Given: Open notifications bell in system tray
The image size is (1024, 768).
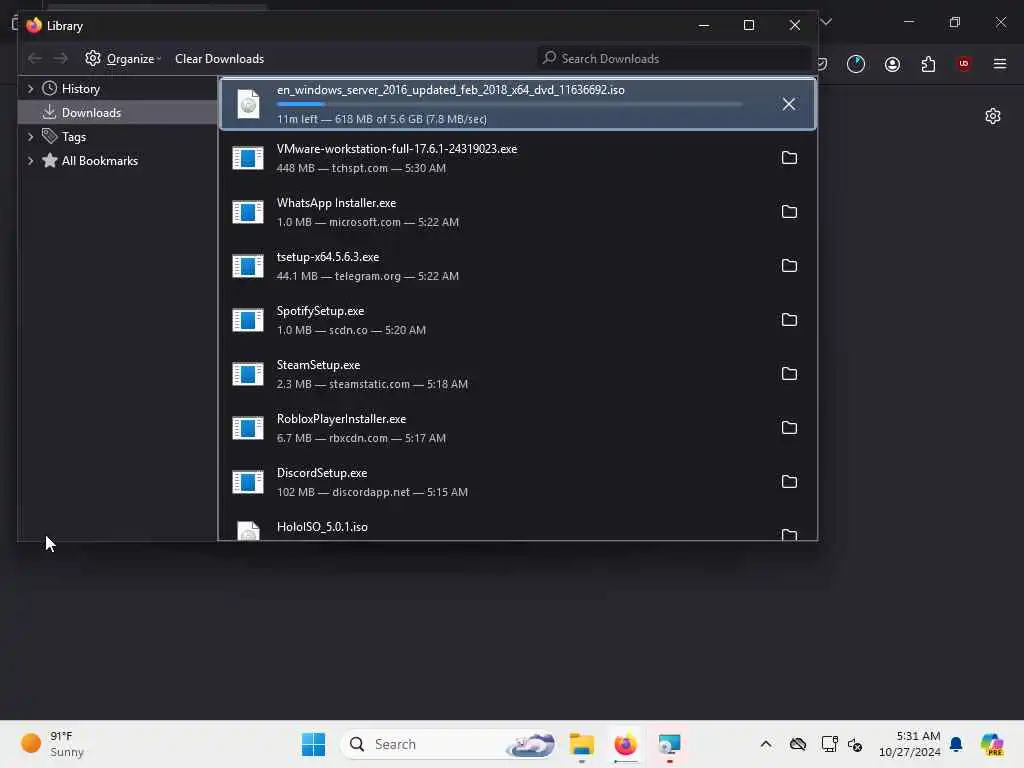Looking at the screenshot, I should [956, 744].
